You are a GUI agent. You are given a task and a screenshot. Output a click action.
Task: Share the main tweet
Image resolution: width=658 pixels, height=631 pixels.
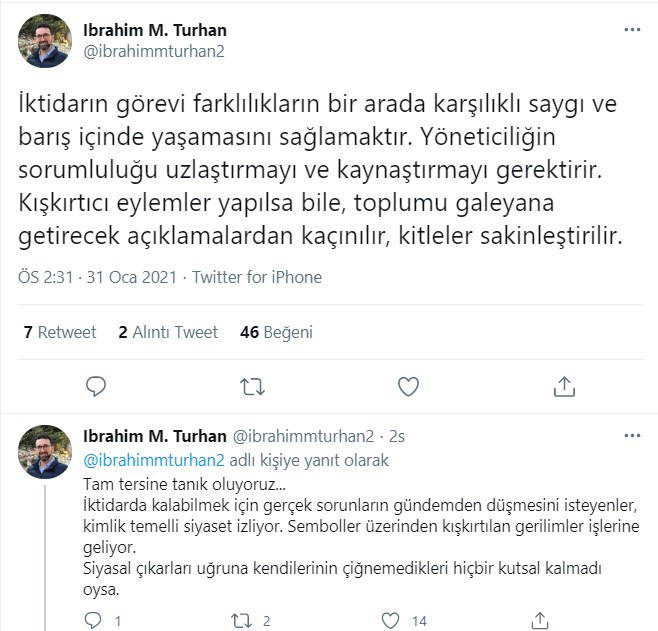[564, 386]
